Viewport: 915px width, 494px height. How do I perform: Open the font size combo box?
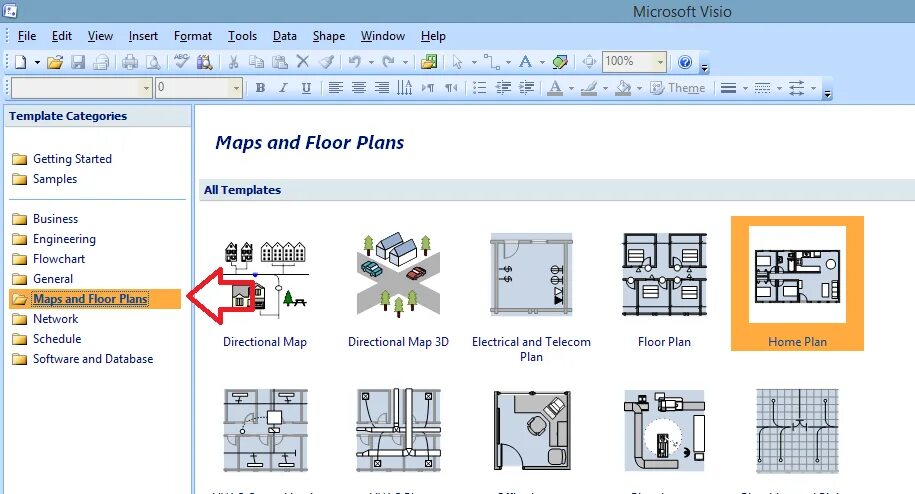[198, 88]
